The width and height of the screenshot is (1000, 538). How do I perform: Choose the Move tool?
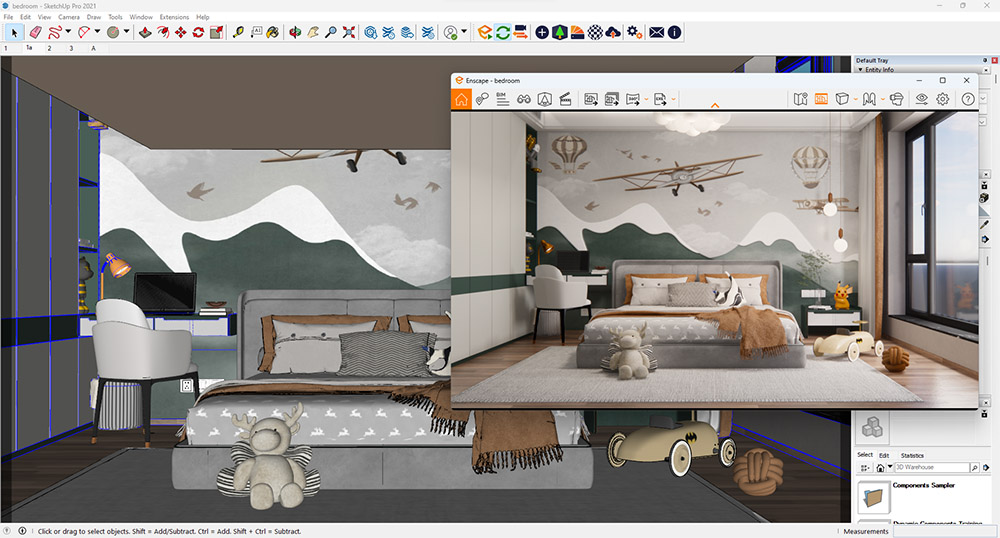coord(181,32)
